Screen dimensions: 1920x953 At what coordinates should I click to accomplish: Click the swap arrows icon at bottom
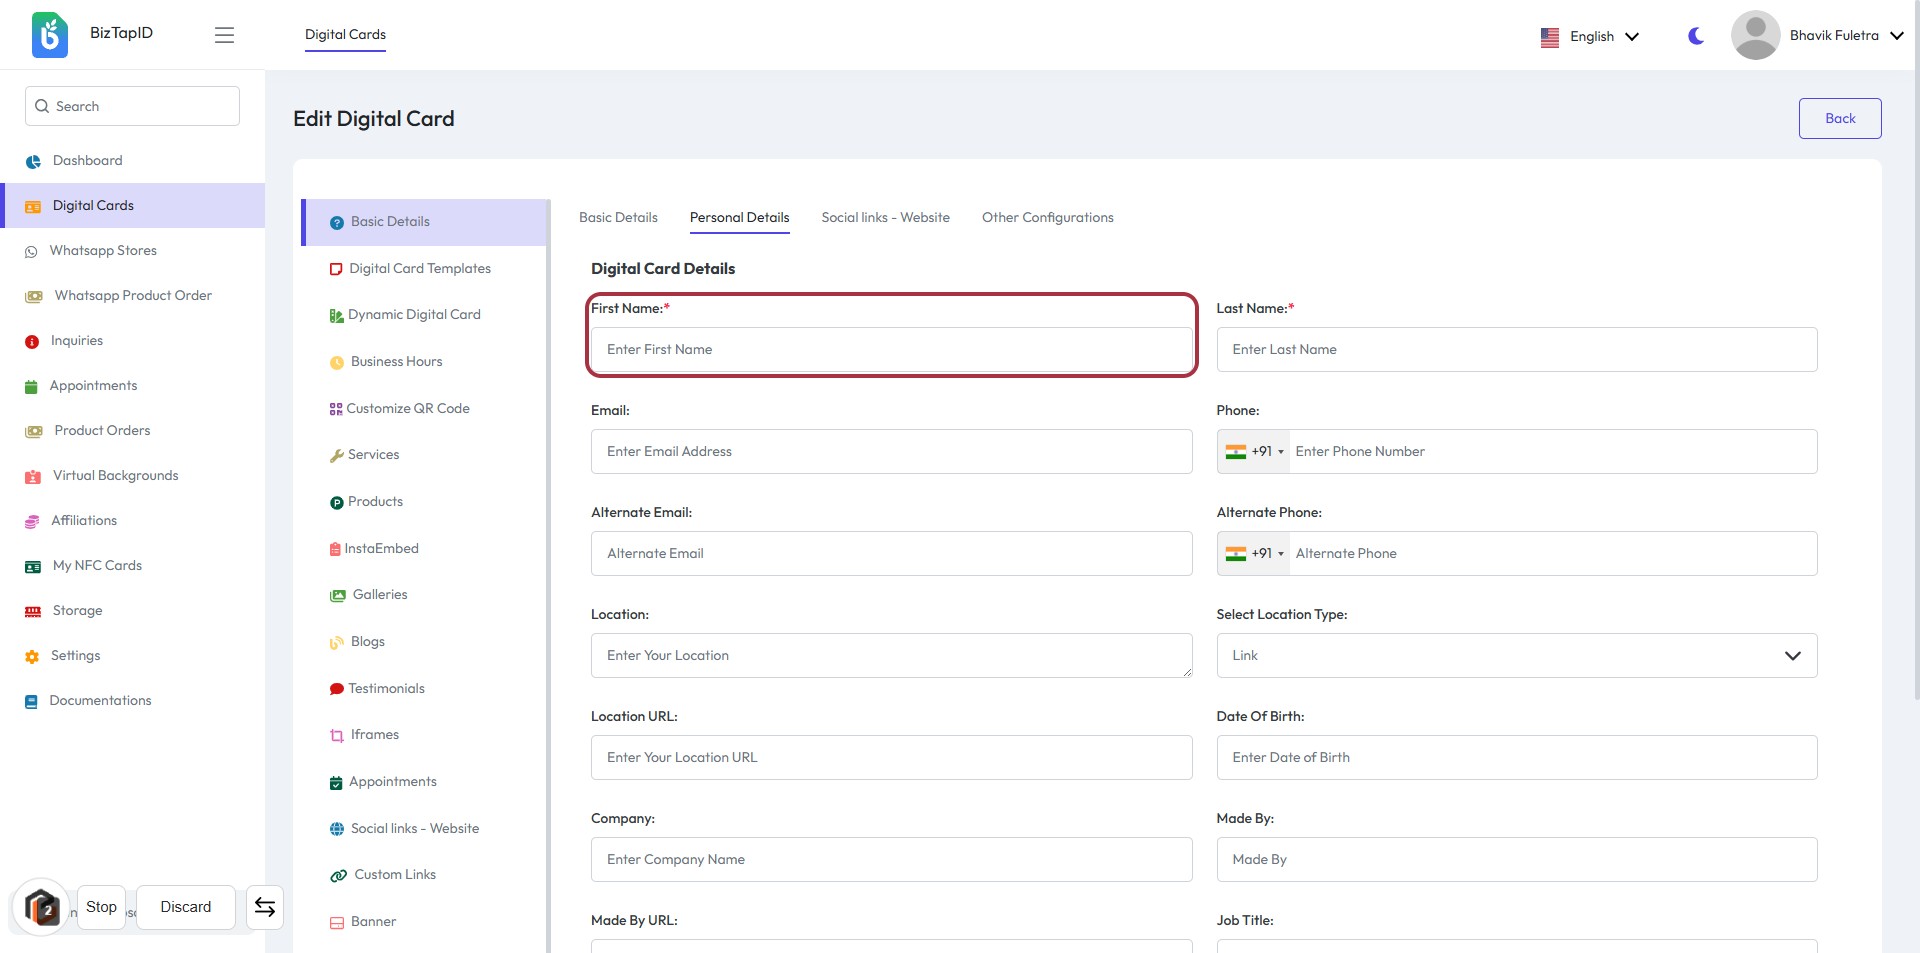coord(265,907)
